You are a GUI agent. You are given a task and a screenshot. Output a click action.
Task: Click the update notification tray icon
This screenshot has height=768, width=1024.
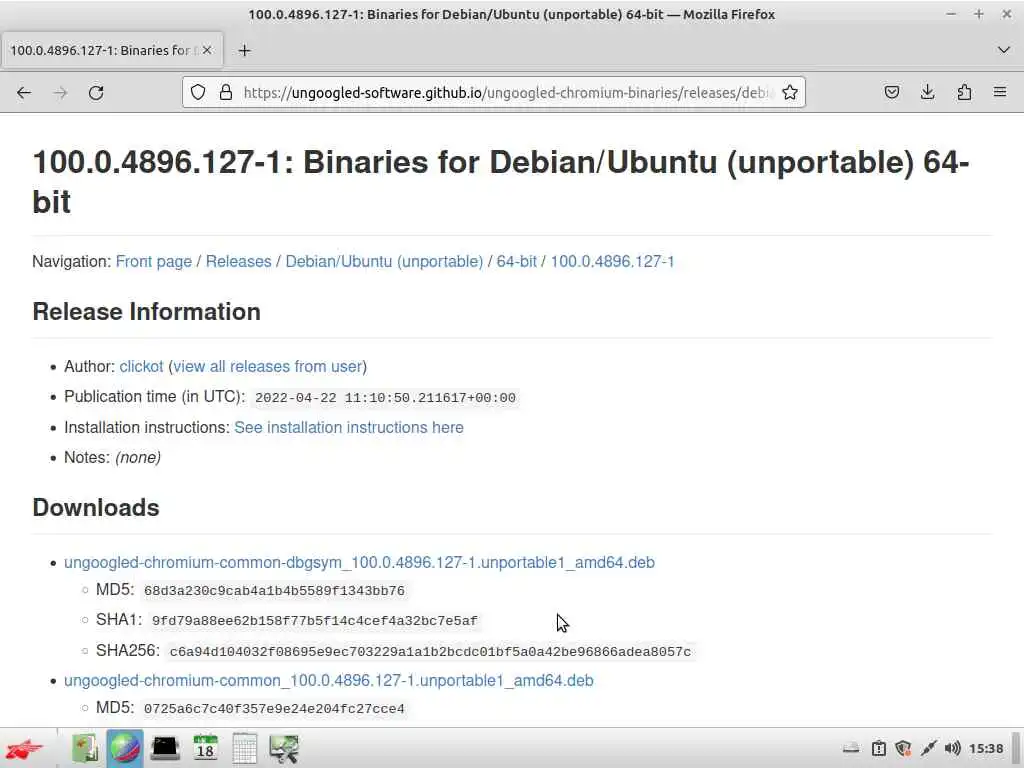(879, 748)
